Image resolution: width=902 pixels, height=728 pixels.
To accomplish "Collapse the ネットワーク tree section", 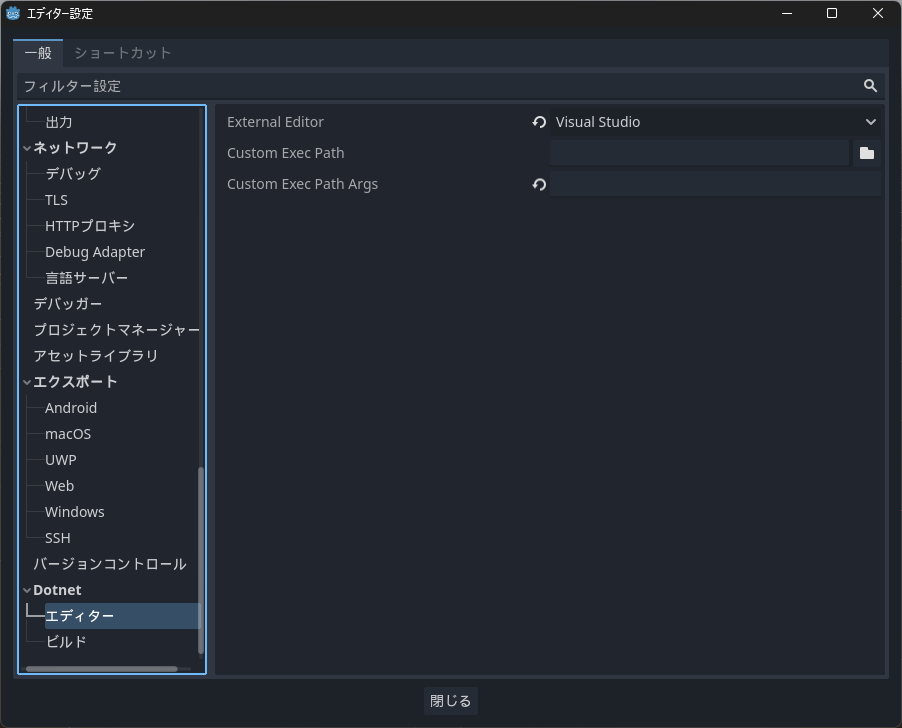I will click(26, 148).
